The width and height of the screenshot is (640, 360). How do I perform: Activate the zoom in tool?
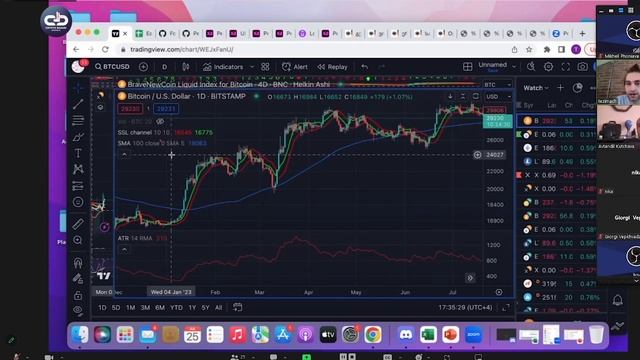point(78,240)
